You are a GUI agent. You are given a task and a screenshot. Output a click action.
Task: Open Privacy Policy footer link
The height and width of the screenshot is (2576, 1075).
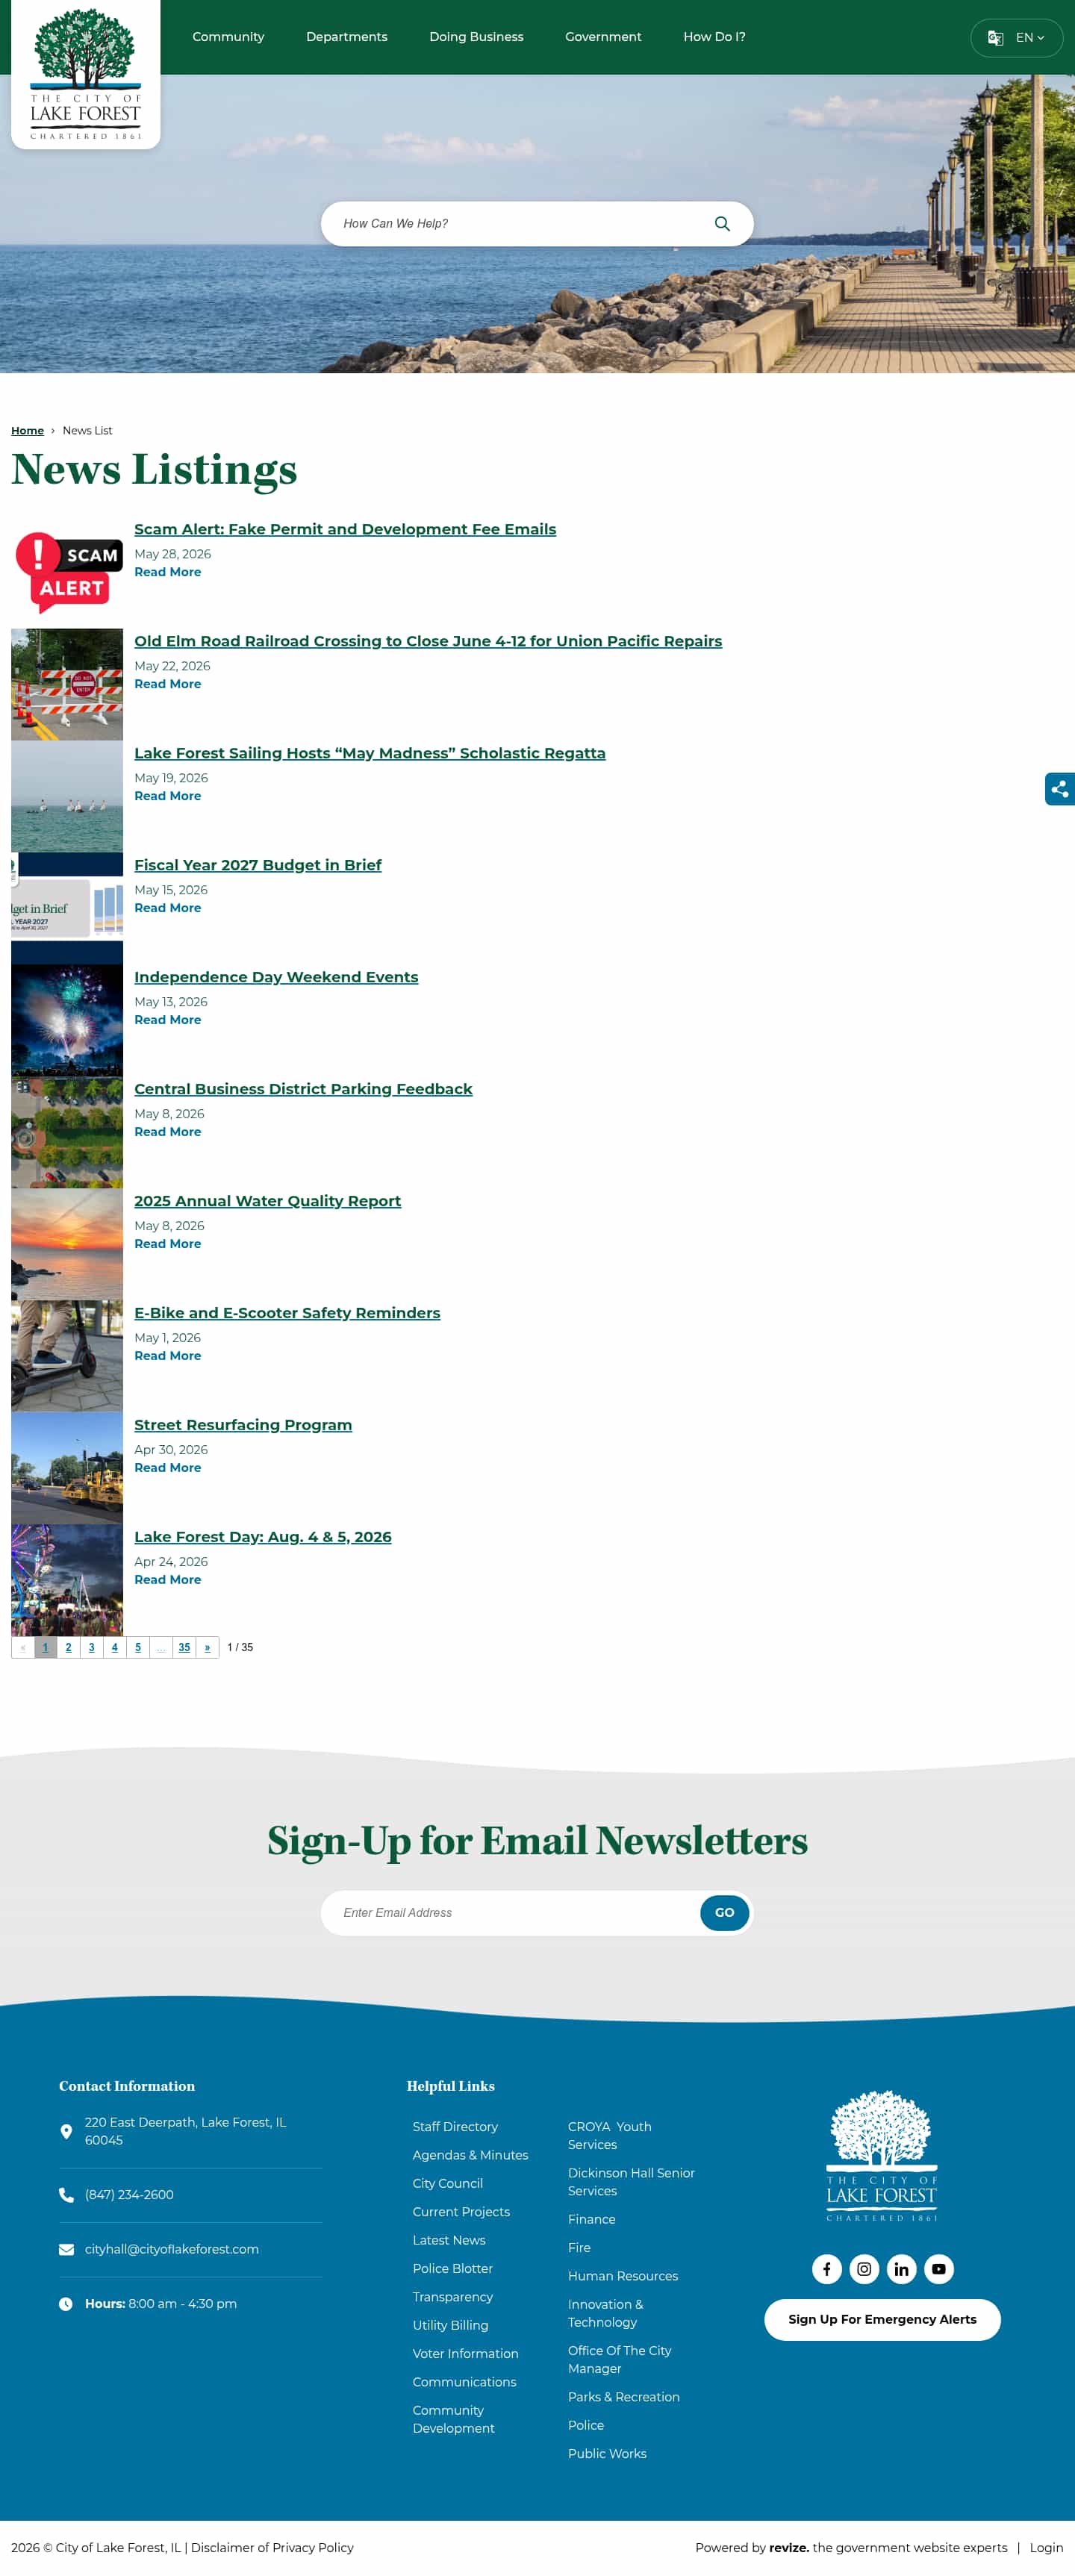(313, 2547)
